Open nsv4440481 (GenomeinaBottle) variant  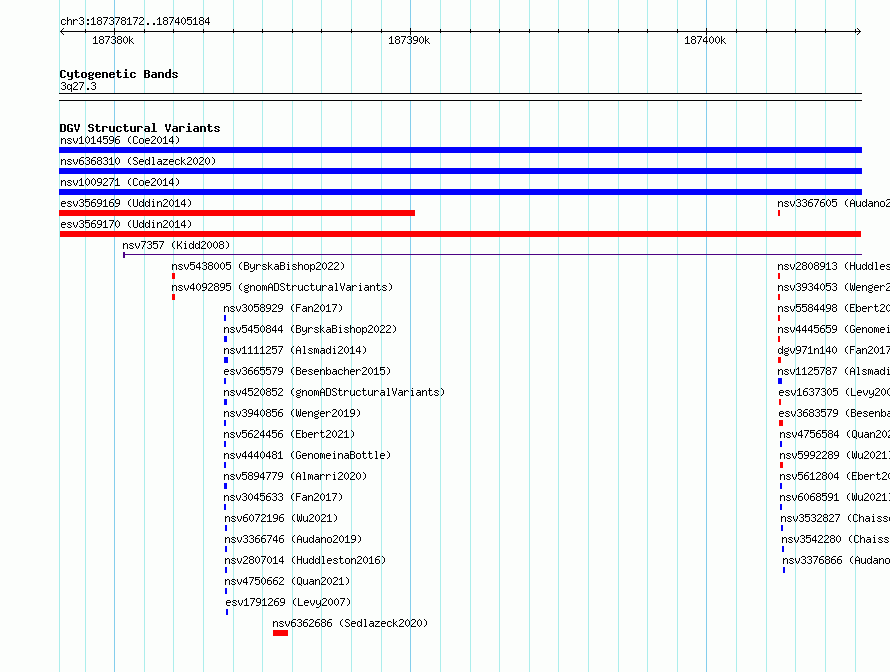coord(307,455)
